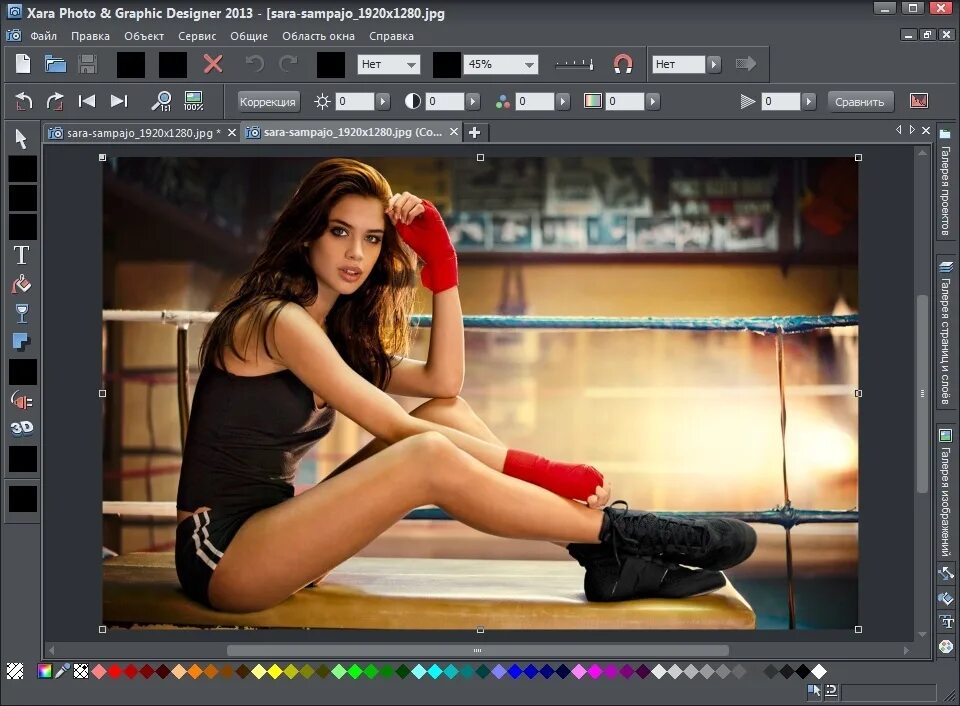
Task: Activate the 3D extrude tool
Action: coord(20,430)
